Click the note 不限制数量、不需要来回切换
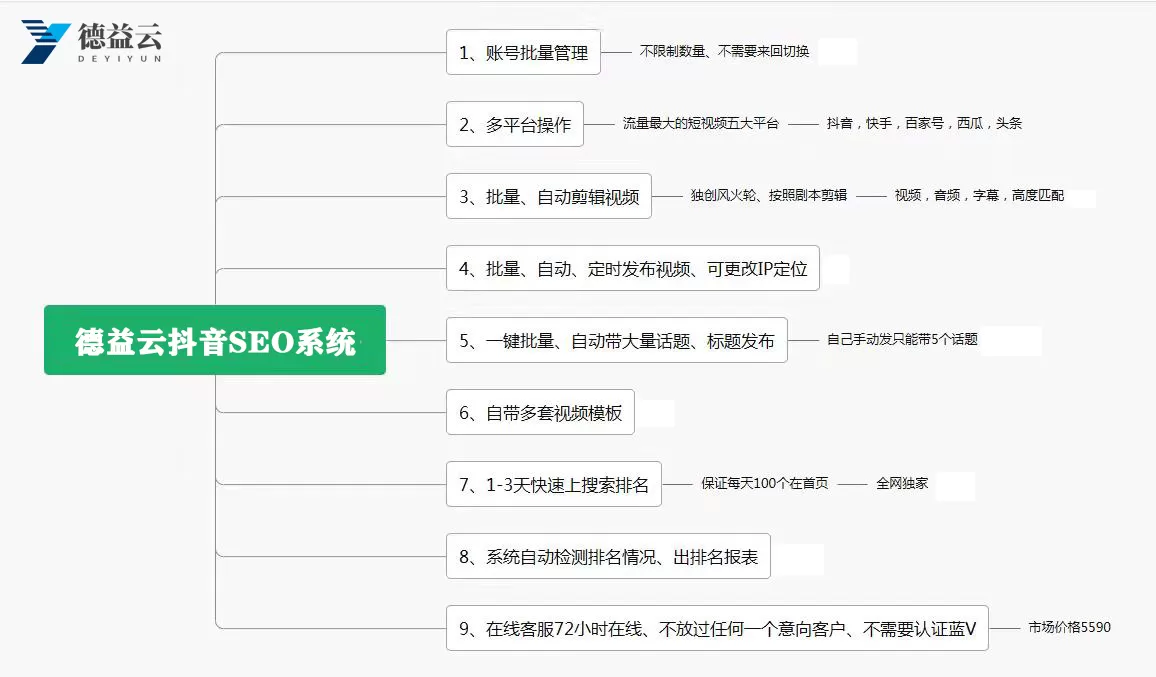Image resolution: width=1156 pixels, height=677 pixels. tap(724, 51)
